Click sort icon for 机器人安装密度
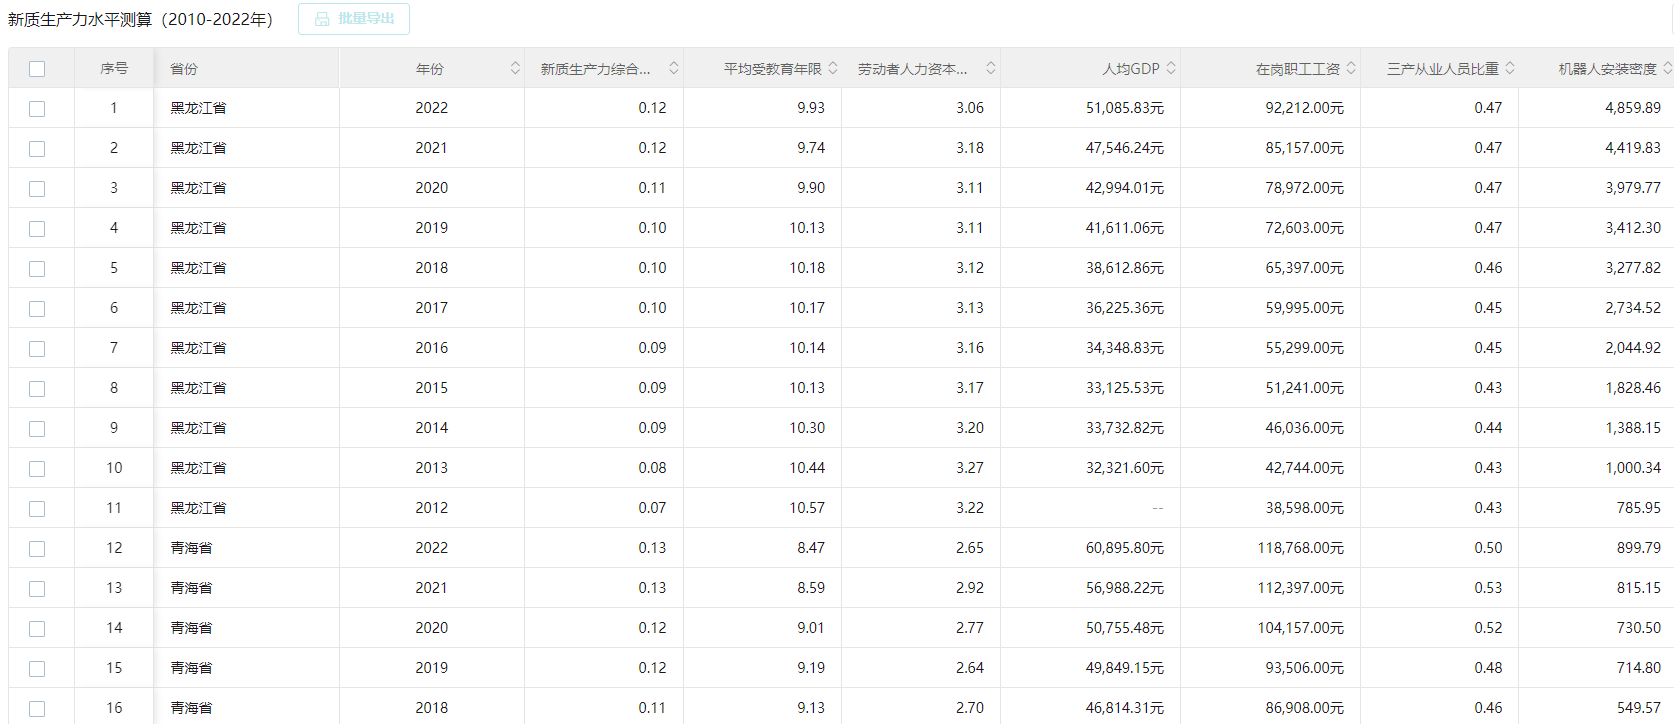The image size is (1674, 724). (x=1666, y=68)
